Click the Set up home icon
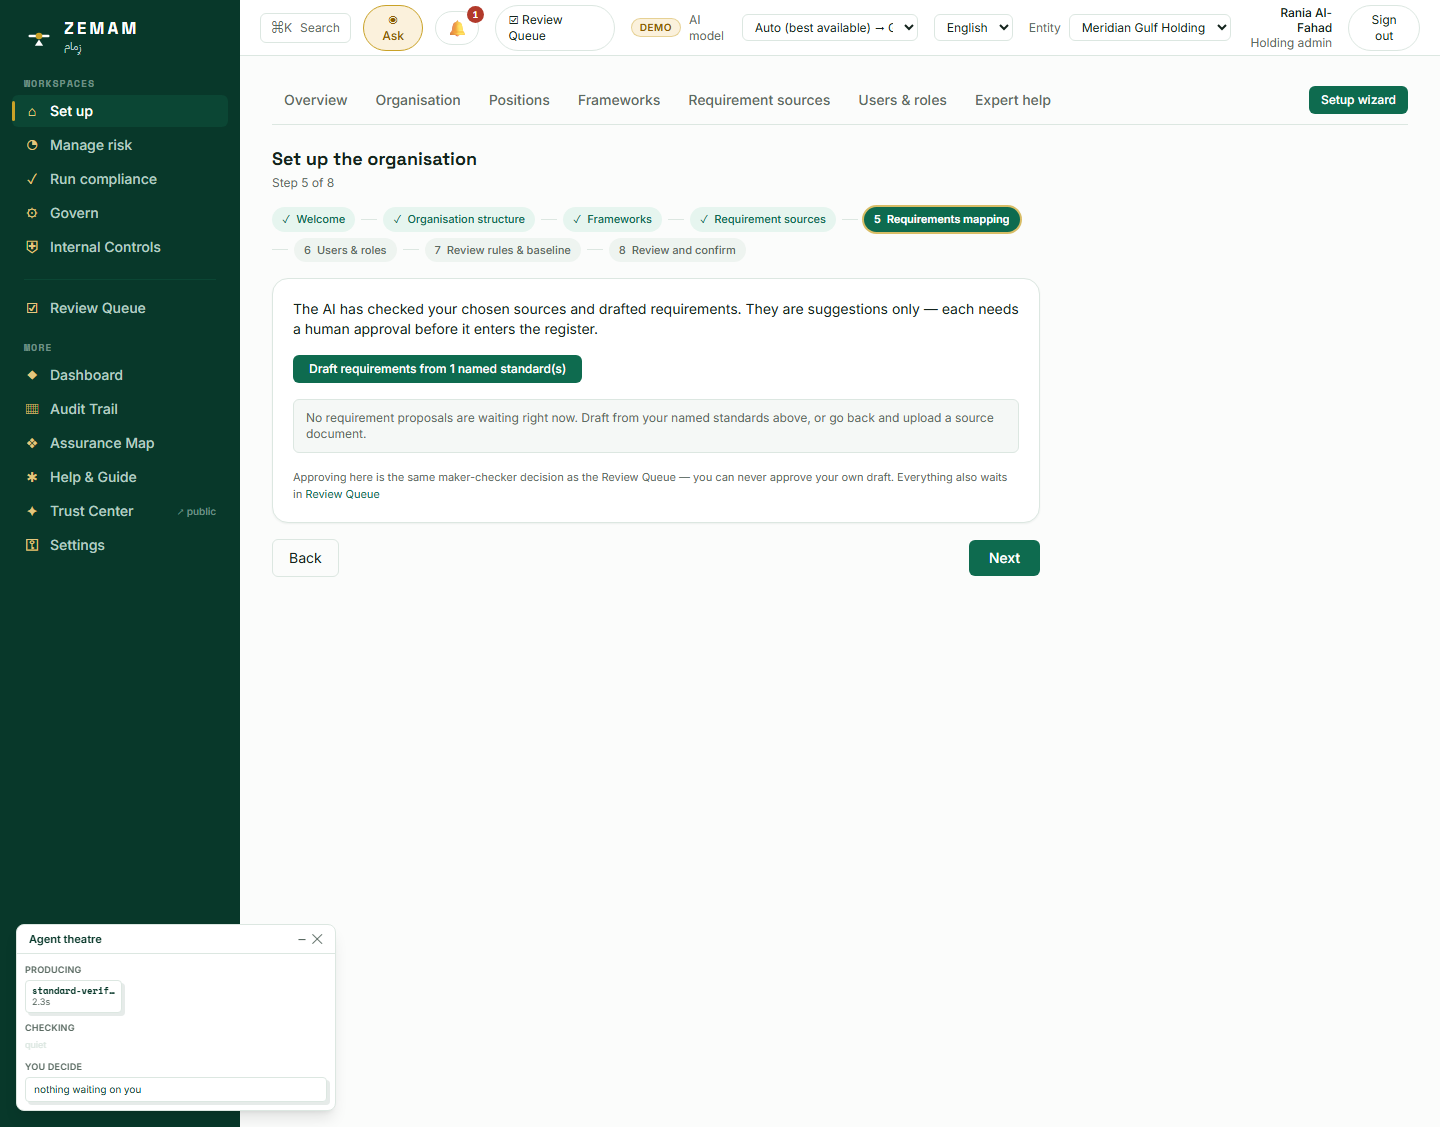 pos(32,112)
